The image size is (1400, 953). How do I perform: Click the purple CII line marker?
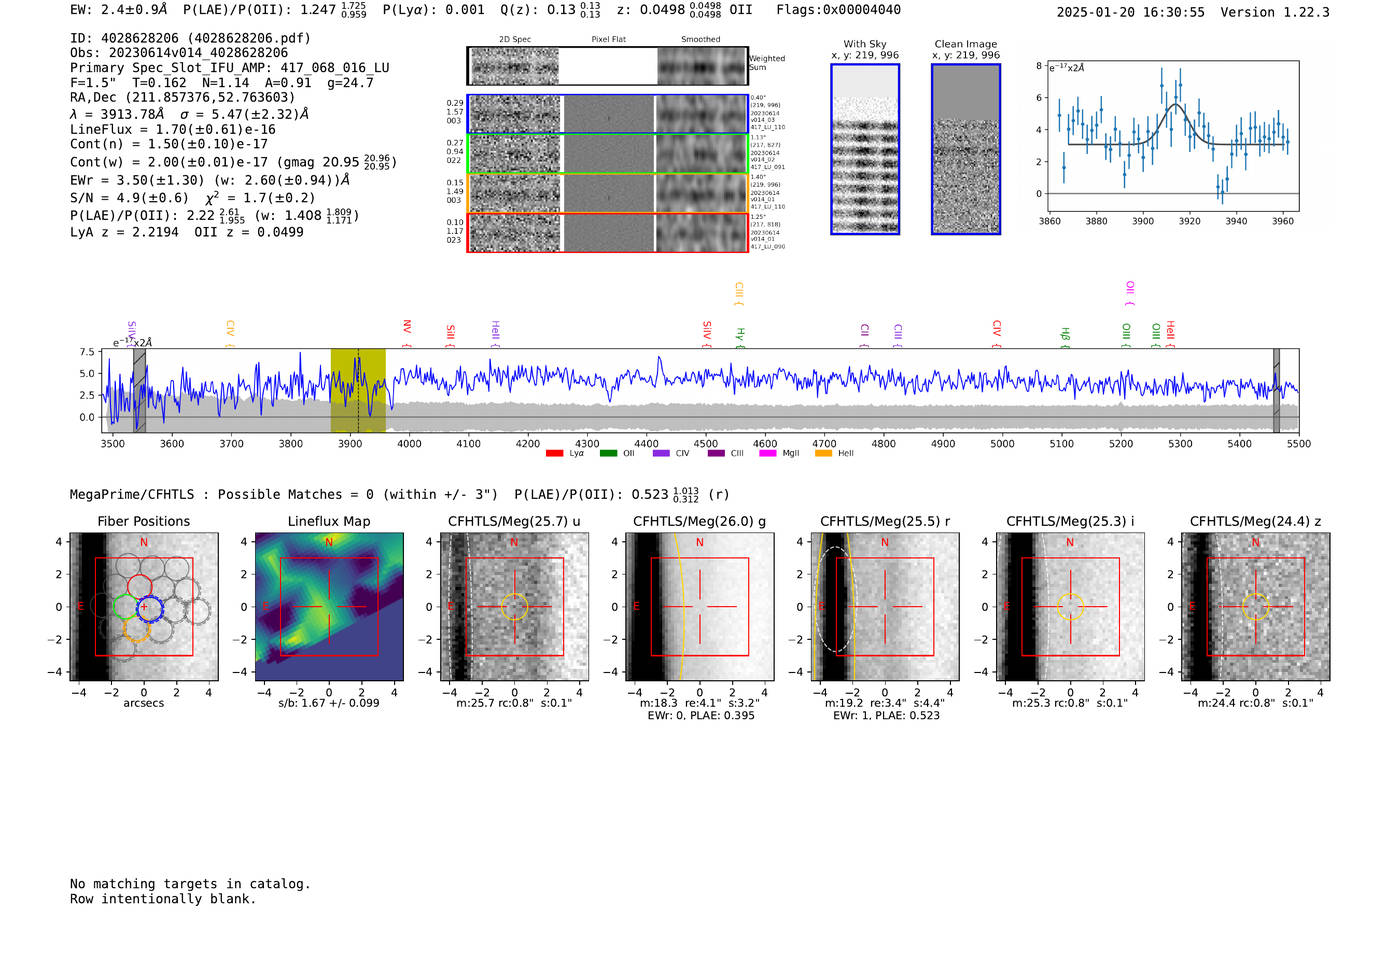(865, 335)
